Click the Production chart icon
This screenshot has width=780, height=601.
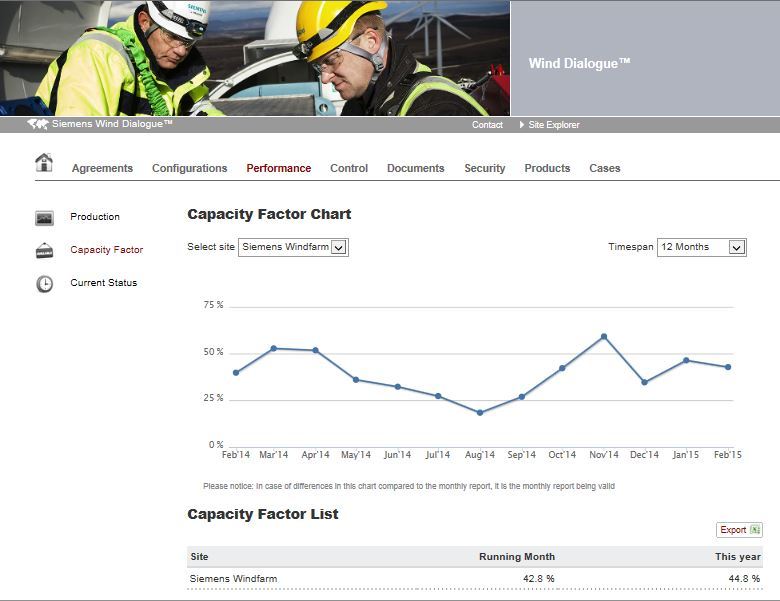click(44, 218)
